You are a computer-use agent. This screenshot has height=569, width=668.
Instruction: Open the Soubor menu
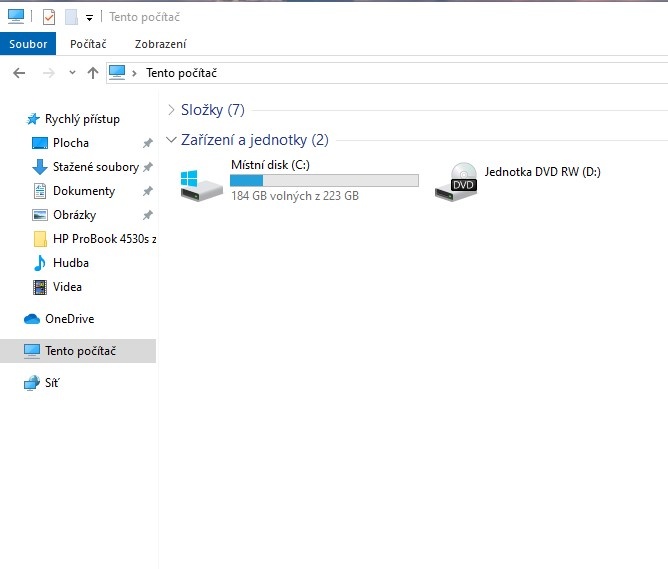click(x=28, y=44)
